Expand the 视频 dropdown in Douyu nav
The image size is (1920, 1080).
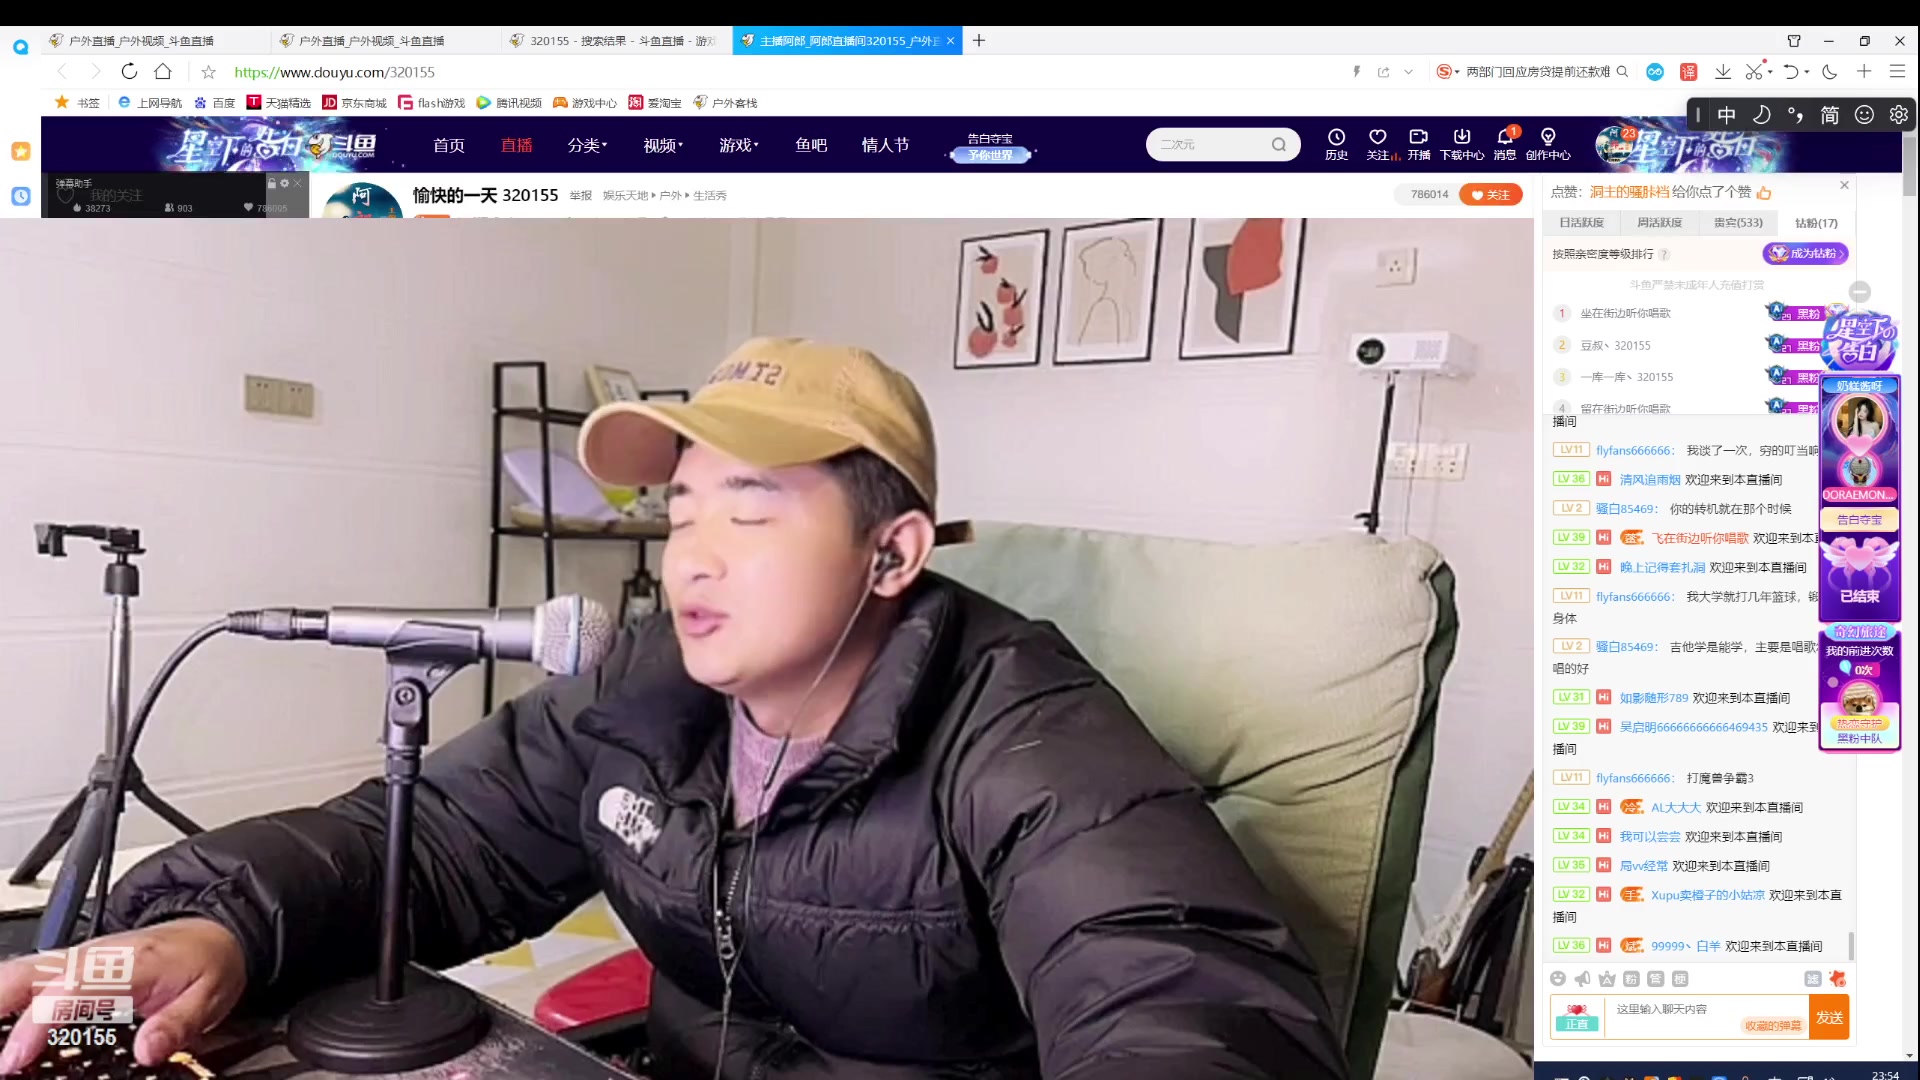tap(663, 145)
